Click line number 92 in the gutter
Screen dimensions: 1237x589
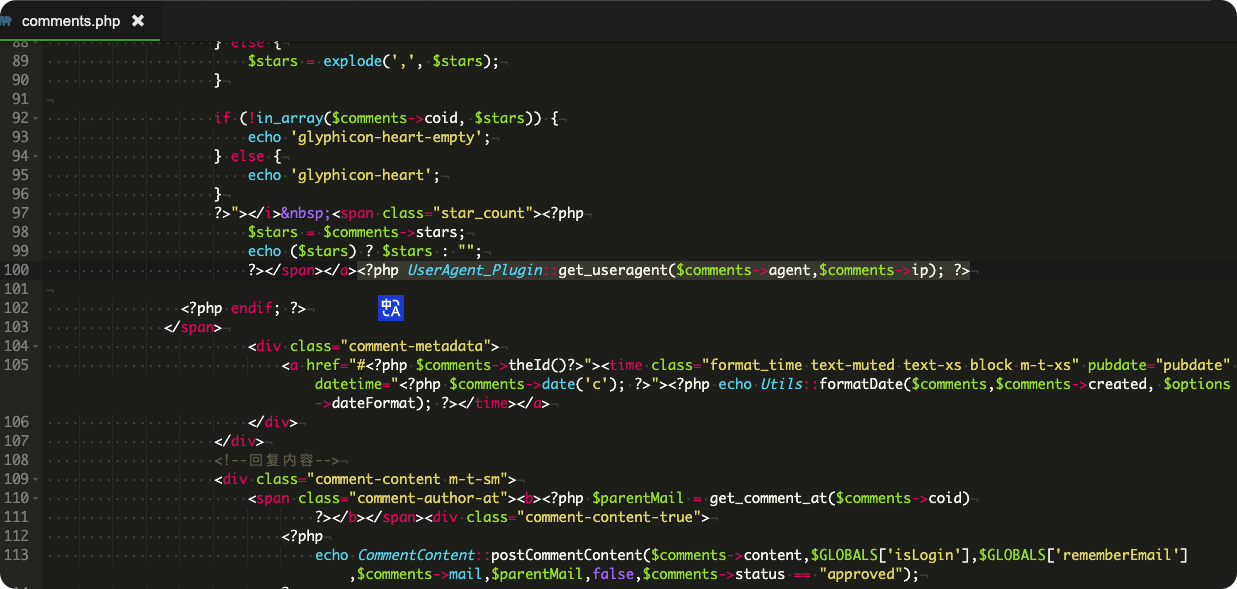(20, 118)
